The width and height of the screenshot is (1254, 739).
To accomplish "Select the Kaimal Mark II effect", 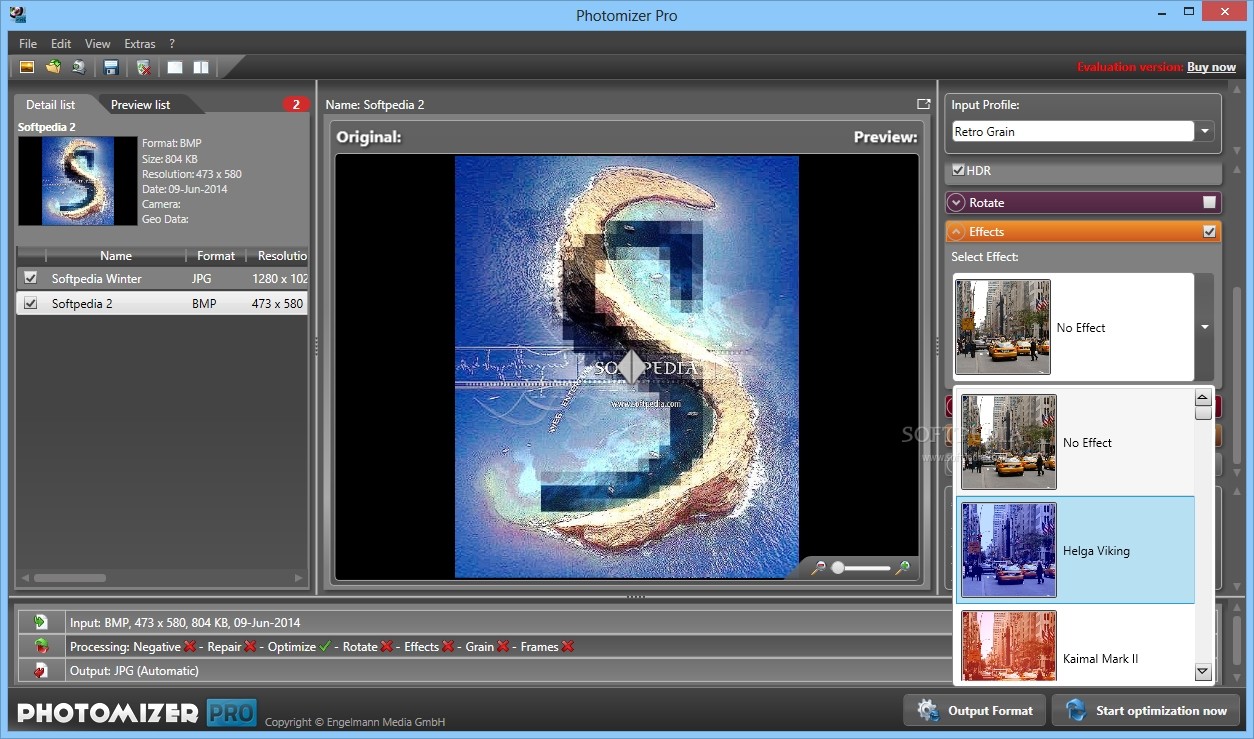I will click(1075, 645).
